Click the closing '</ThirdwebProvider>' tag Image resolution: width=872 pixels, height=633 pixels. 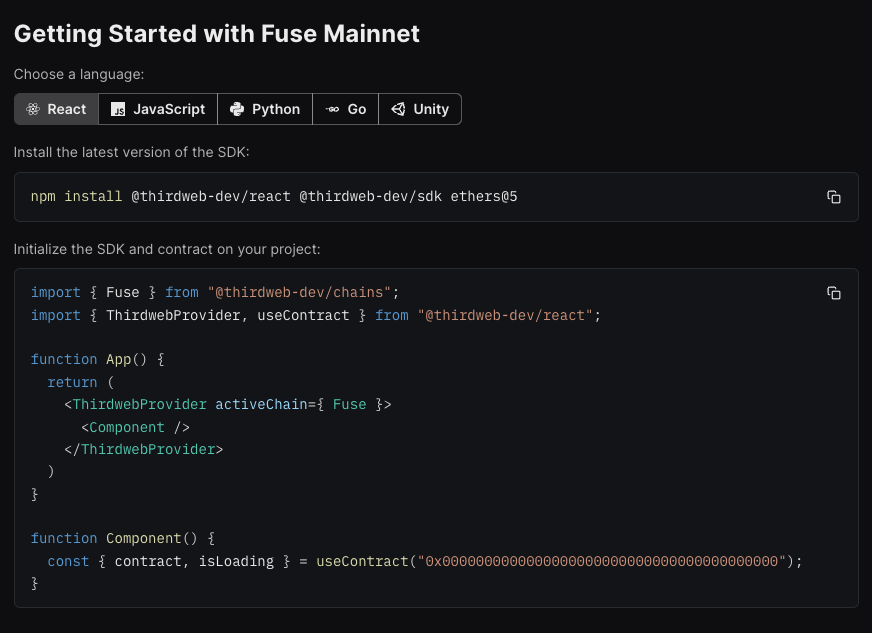tap(143, 449)
